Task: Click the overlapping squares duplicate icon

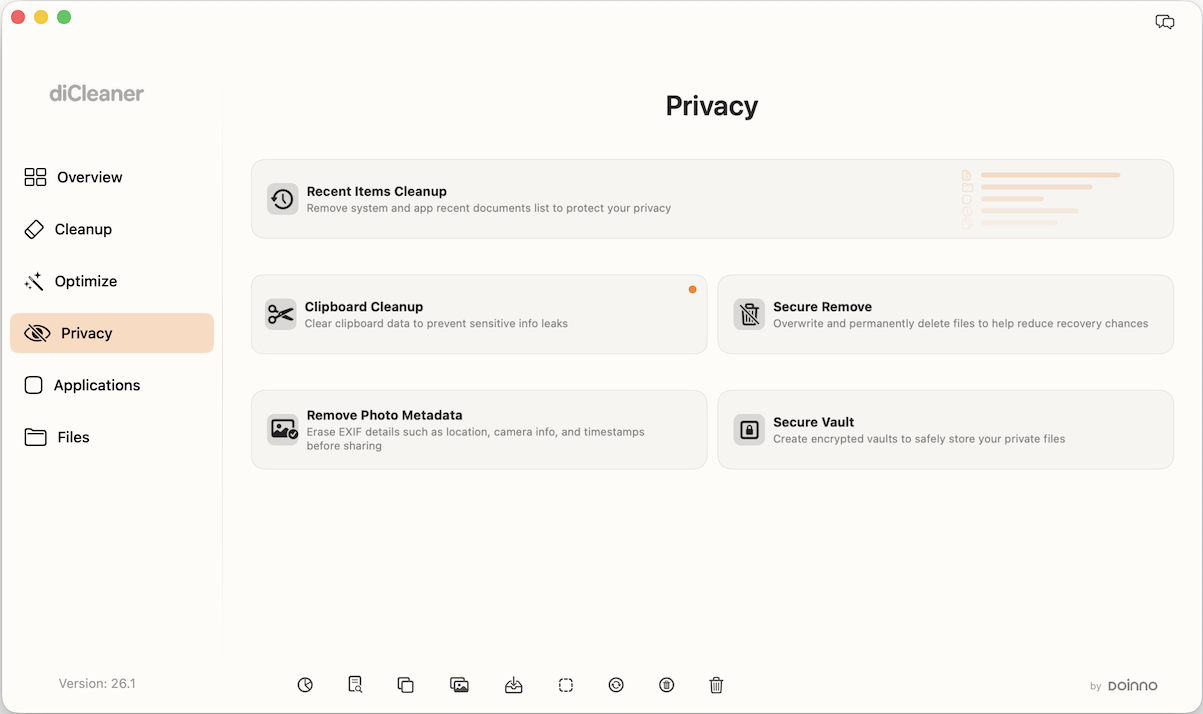Action: tap(405, 685)
